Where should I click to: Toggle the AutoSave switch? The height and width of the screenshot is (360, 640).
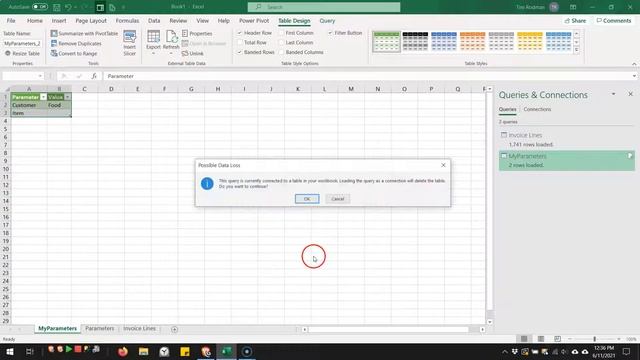click(x=40, y=7)
